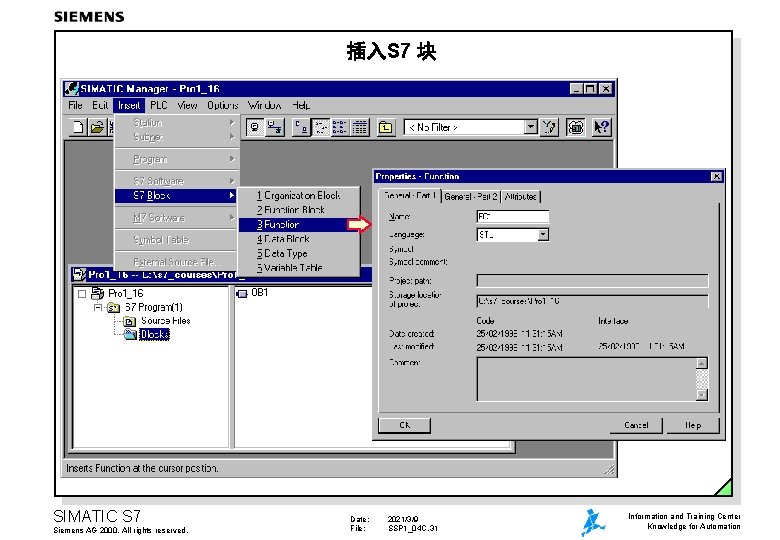The width and height of the screenshot is (780, 540).
Task: Expand the Station submenu arrow
Action: point(232,122)
